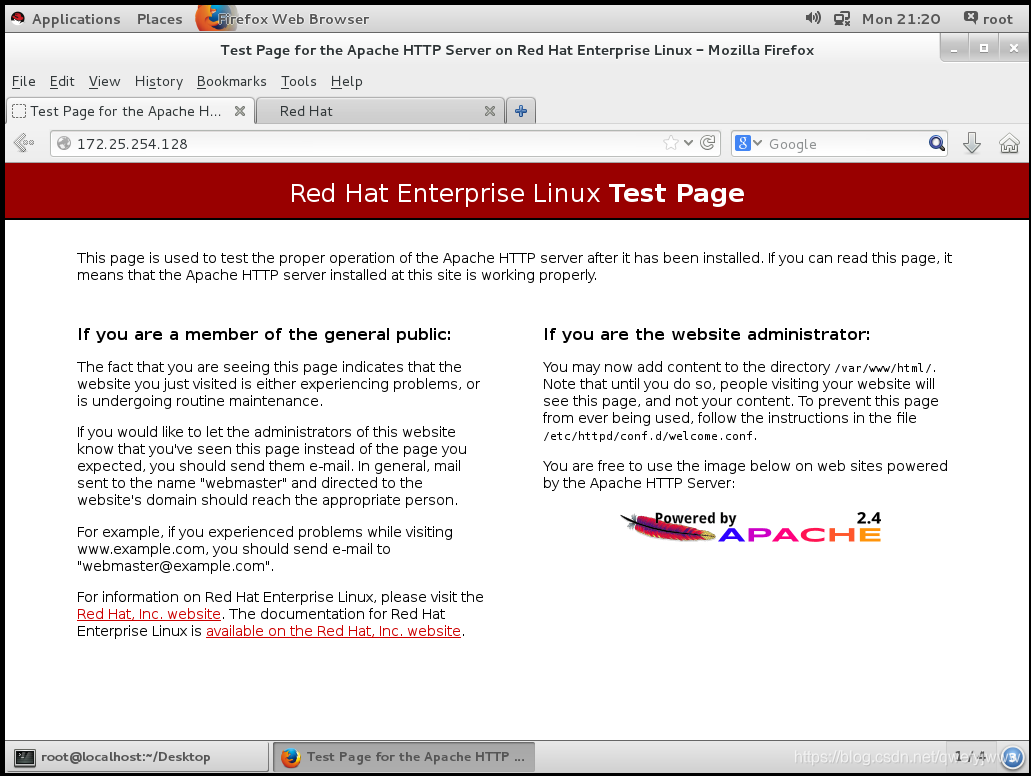Select the Test Page for the Apache tab
This screenshot has width=1031, height=776.
pos(130,111)
